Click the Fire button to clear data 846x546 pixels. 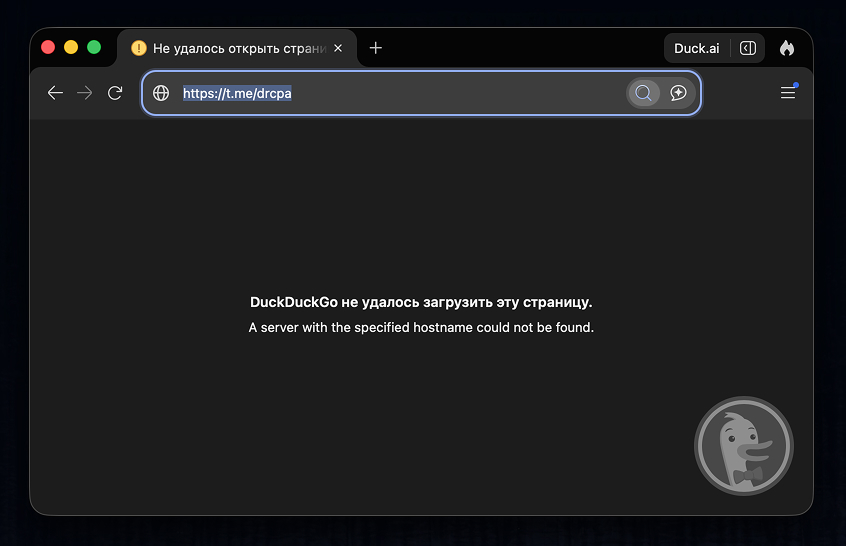787,49
